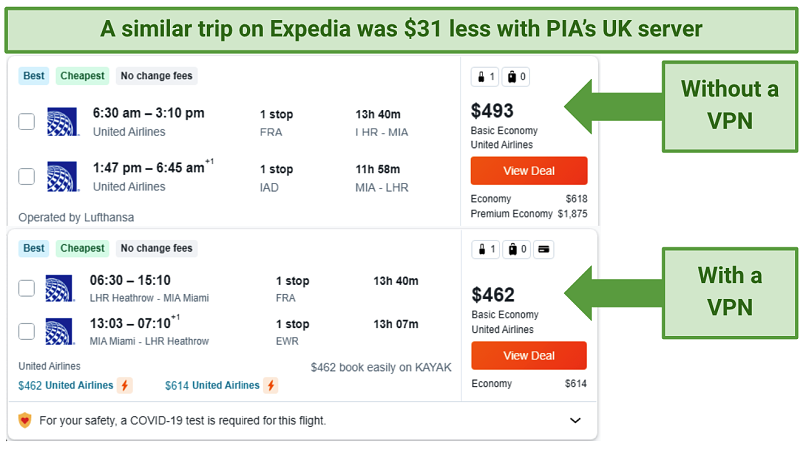Open the $462 United Airlines link
The height and width of the screenshot is (449, 806).
pos(66,385)
